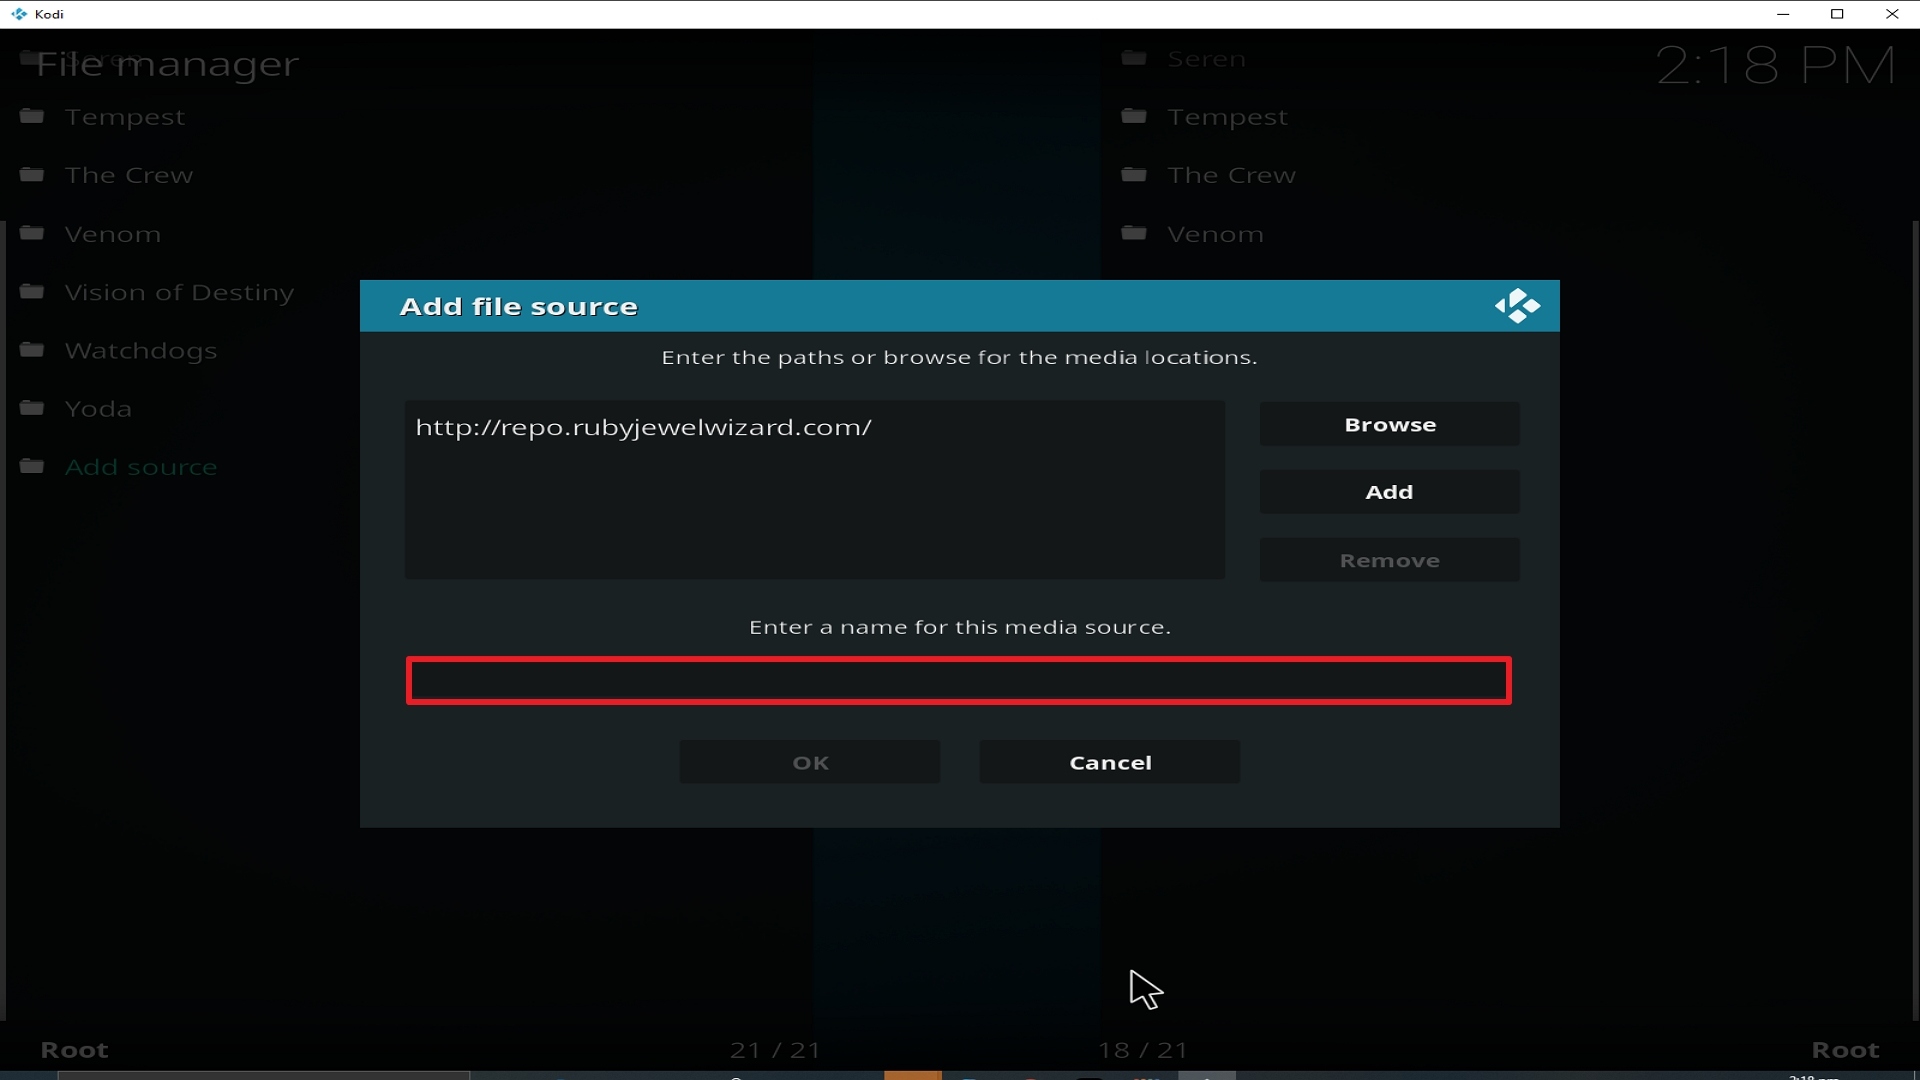This screenshot has width=1920, height=1080.
Task: Open the Vision of Destiny folder
Action: pyautogui.click(x=179, y=292)
